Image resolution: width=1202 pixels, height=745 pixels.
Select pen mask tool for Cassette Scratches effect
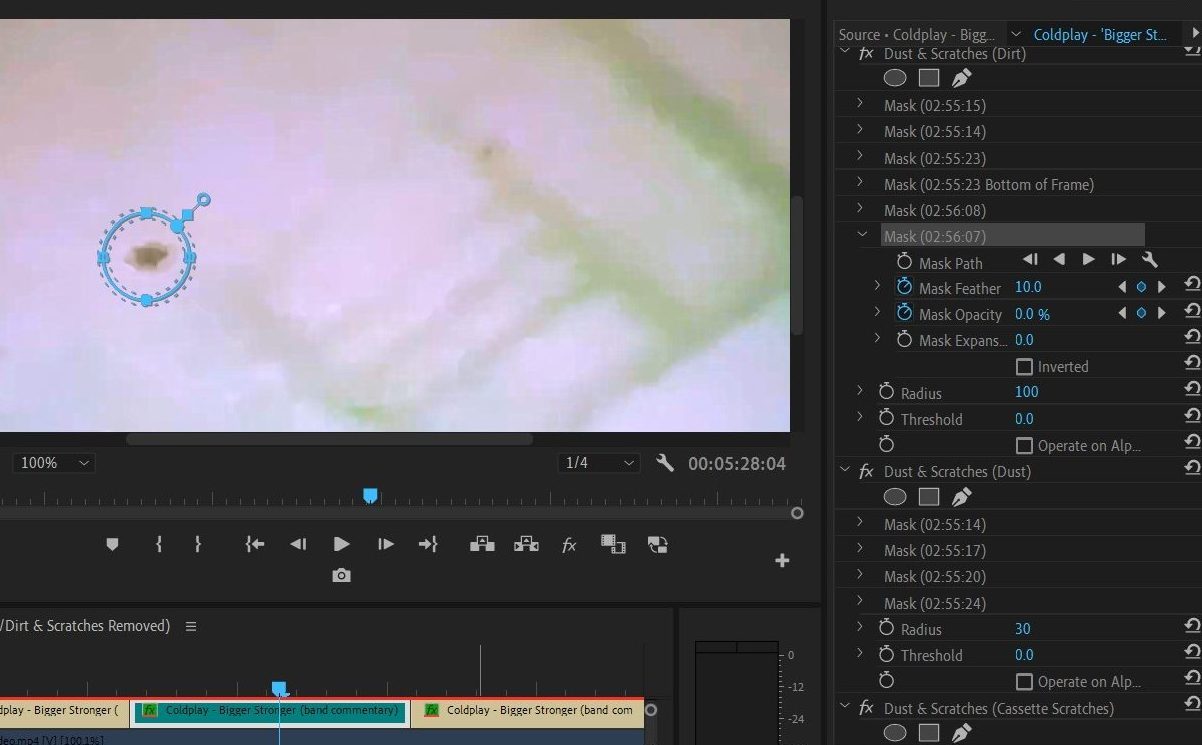[961, 733]
